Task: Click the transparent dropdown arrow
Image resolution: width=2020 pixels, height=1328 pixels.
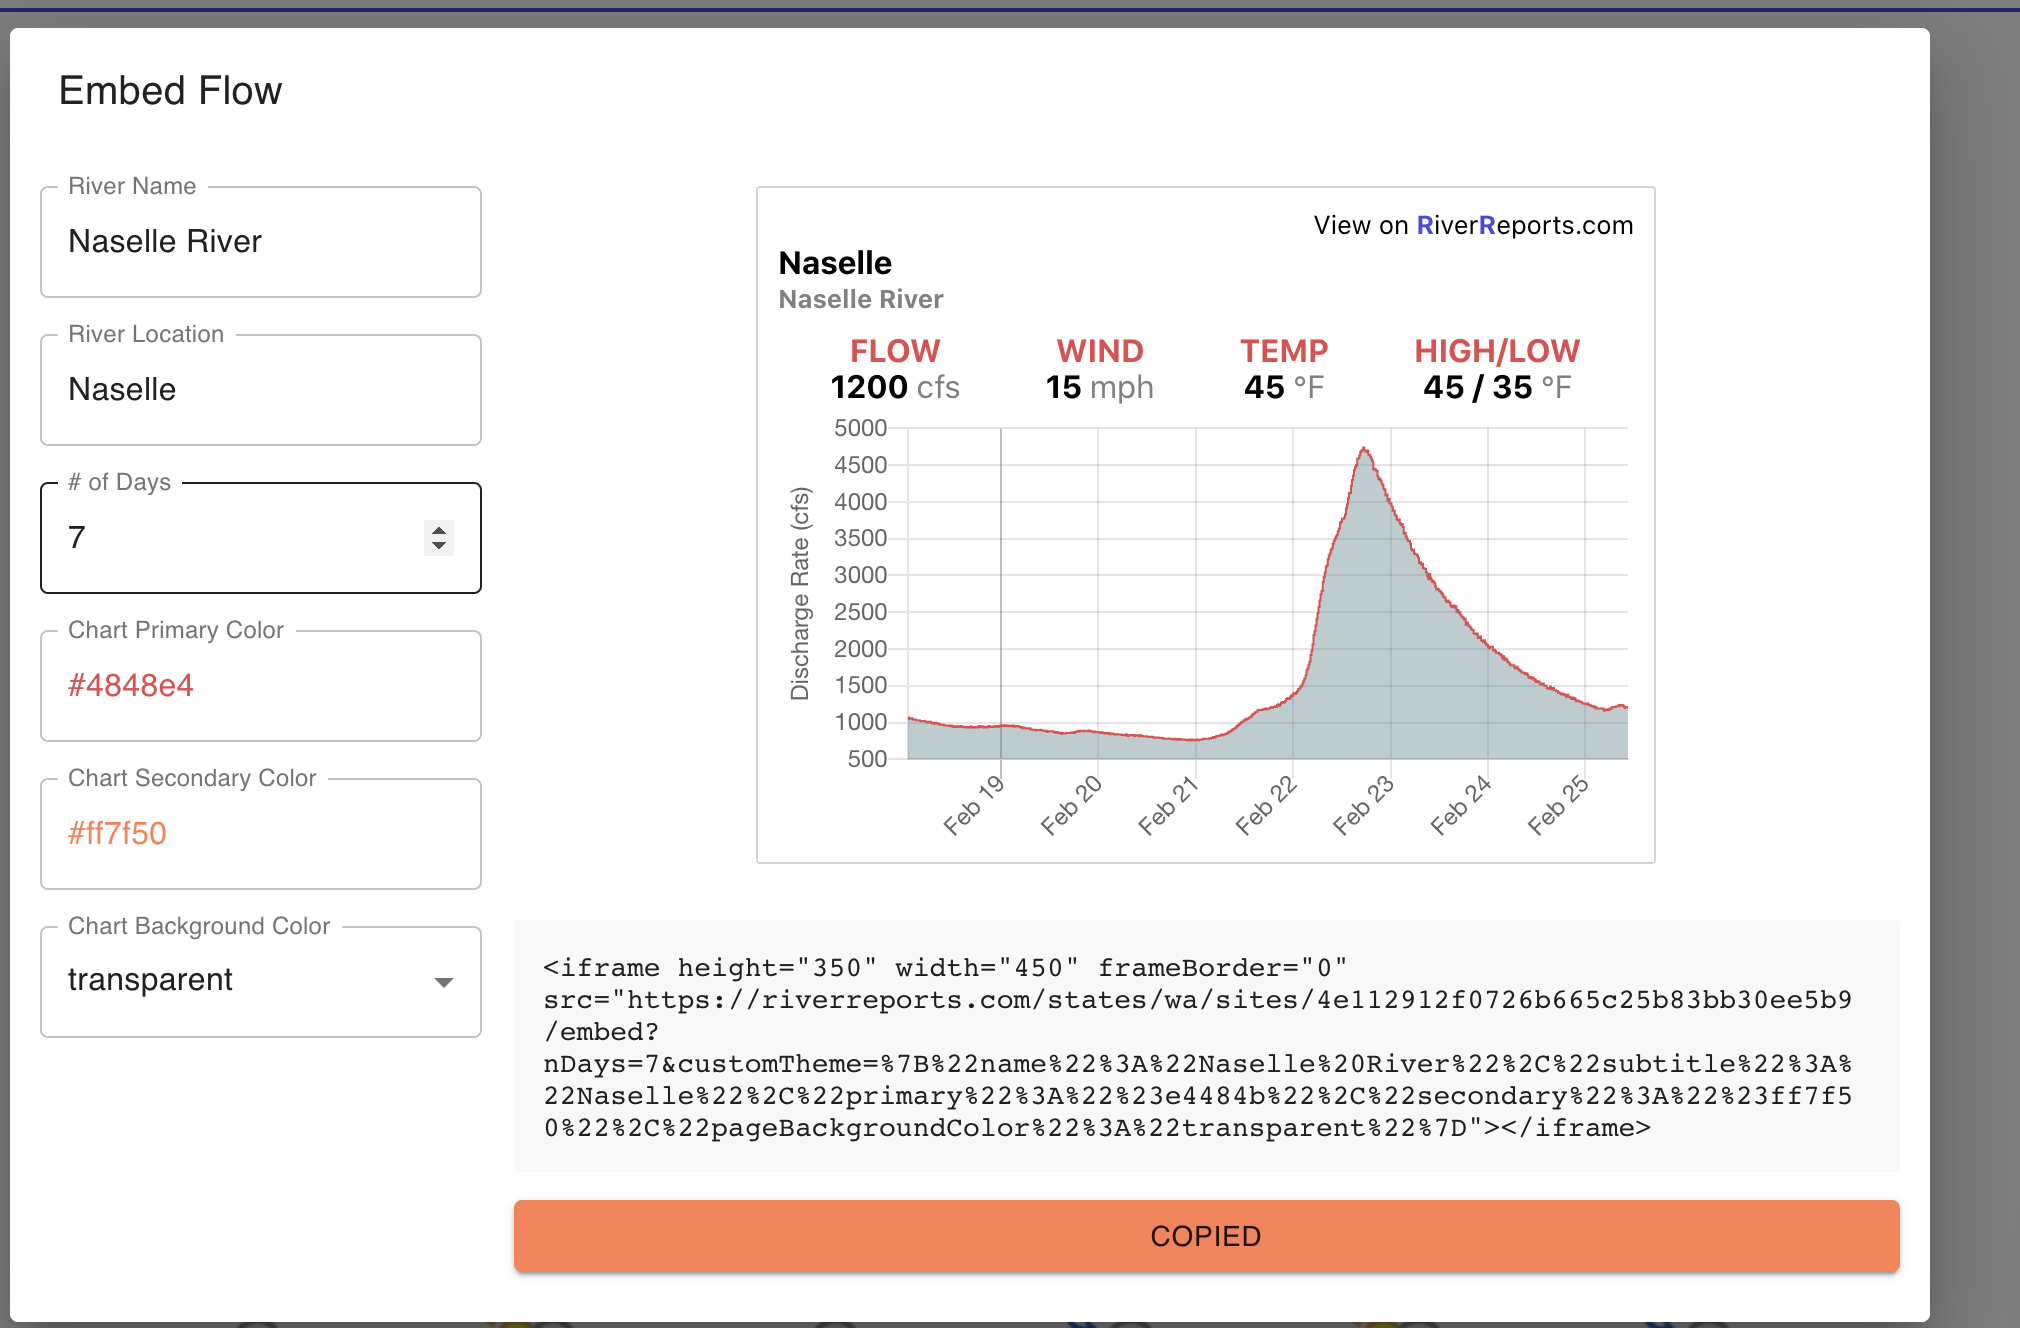Action: (443, 982)
